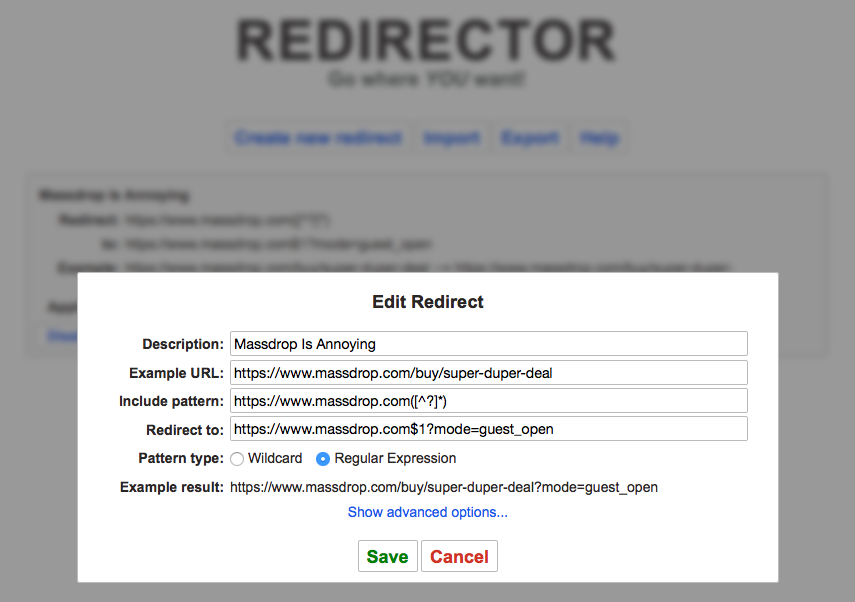
Task: Click the Example URL input field
Action: tap(488, 372)
